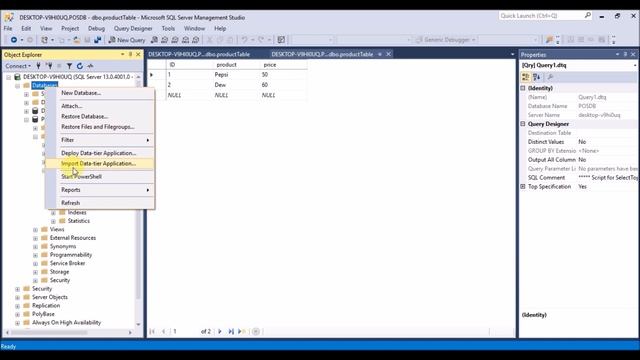Open the Tools menu
640x360 pixels.
pyautogui.click(x=168, y=29)
